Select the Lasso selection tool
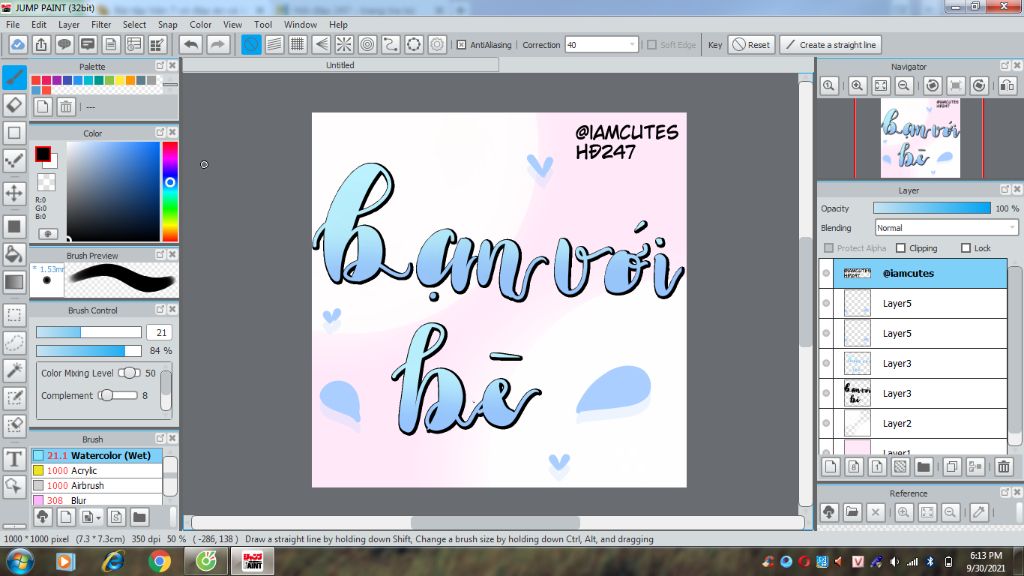 pyautogui.click(x=14, y=342)
